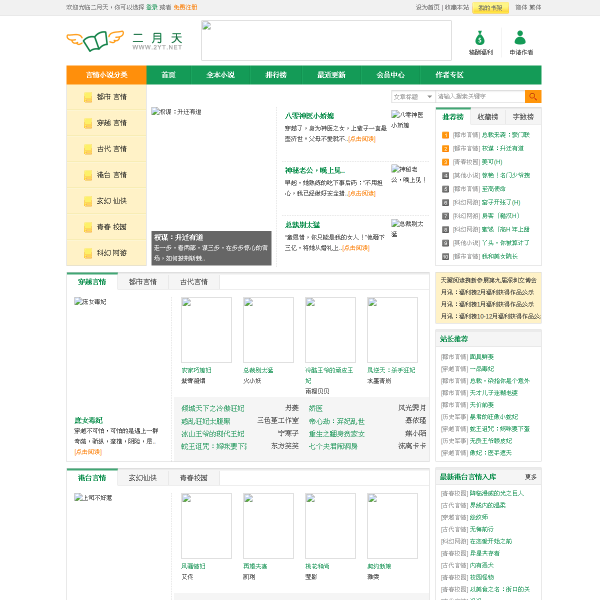Open the 申请作者 person icon
This screenshot has width=600, height=600.
pos(520,38)
